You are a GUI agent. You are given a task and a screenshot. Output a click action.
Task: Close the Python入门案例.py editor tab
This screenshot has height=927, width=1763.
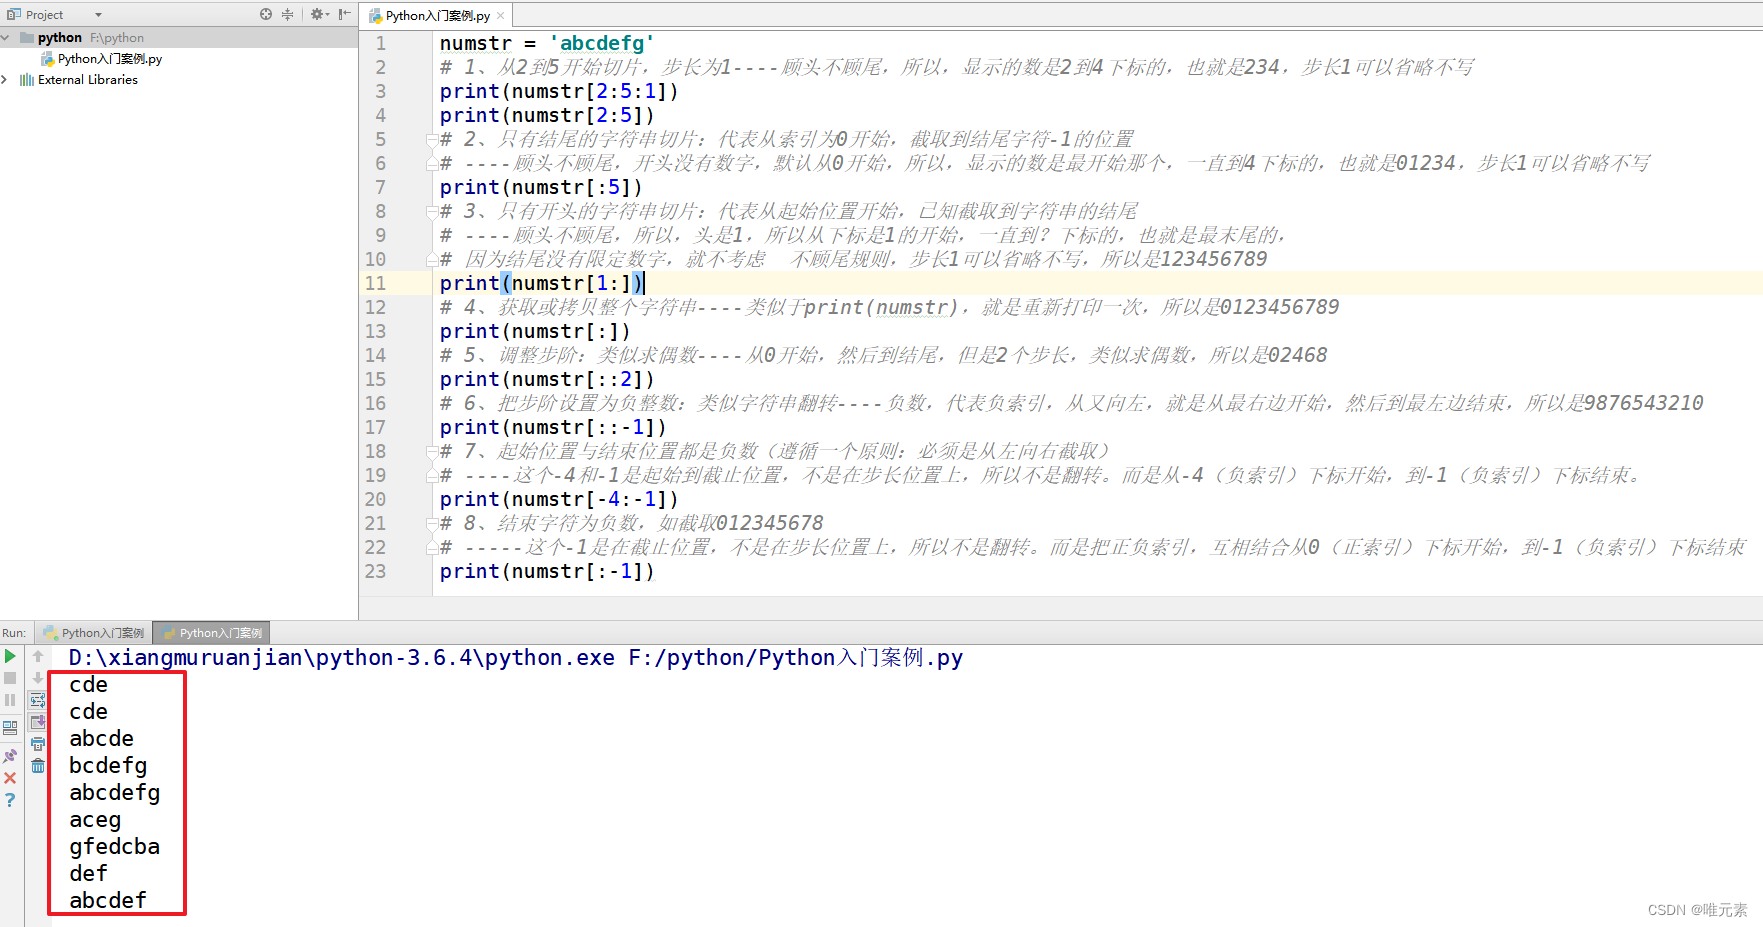click(501, 16)
